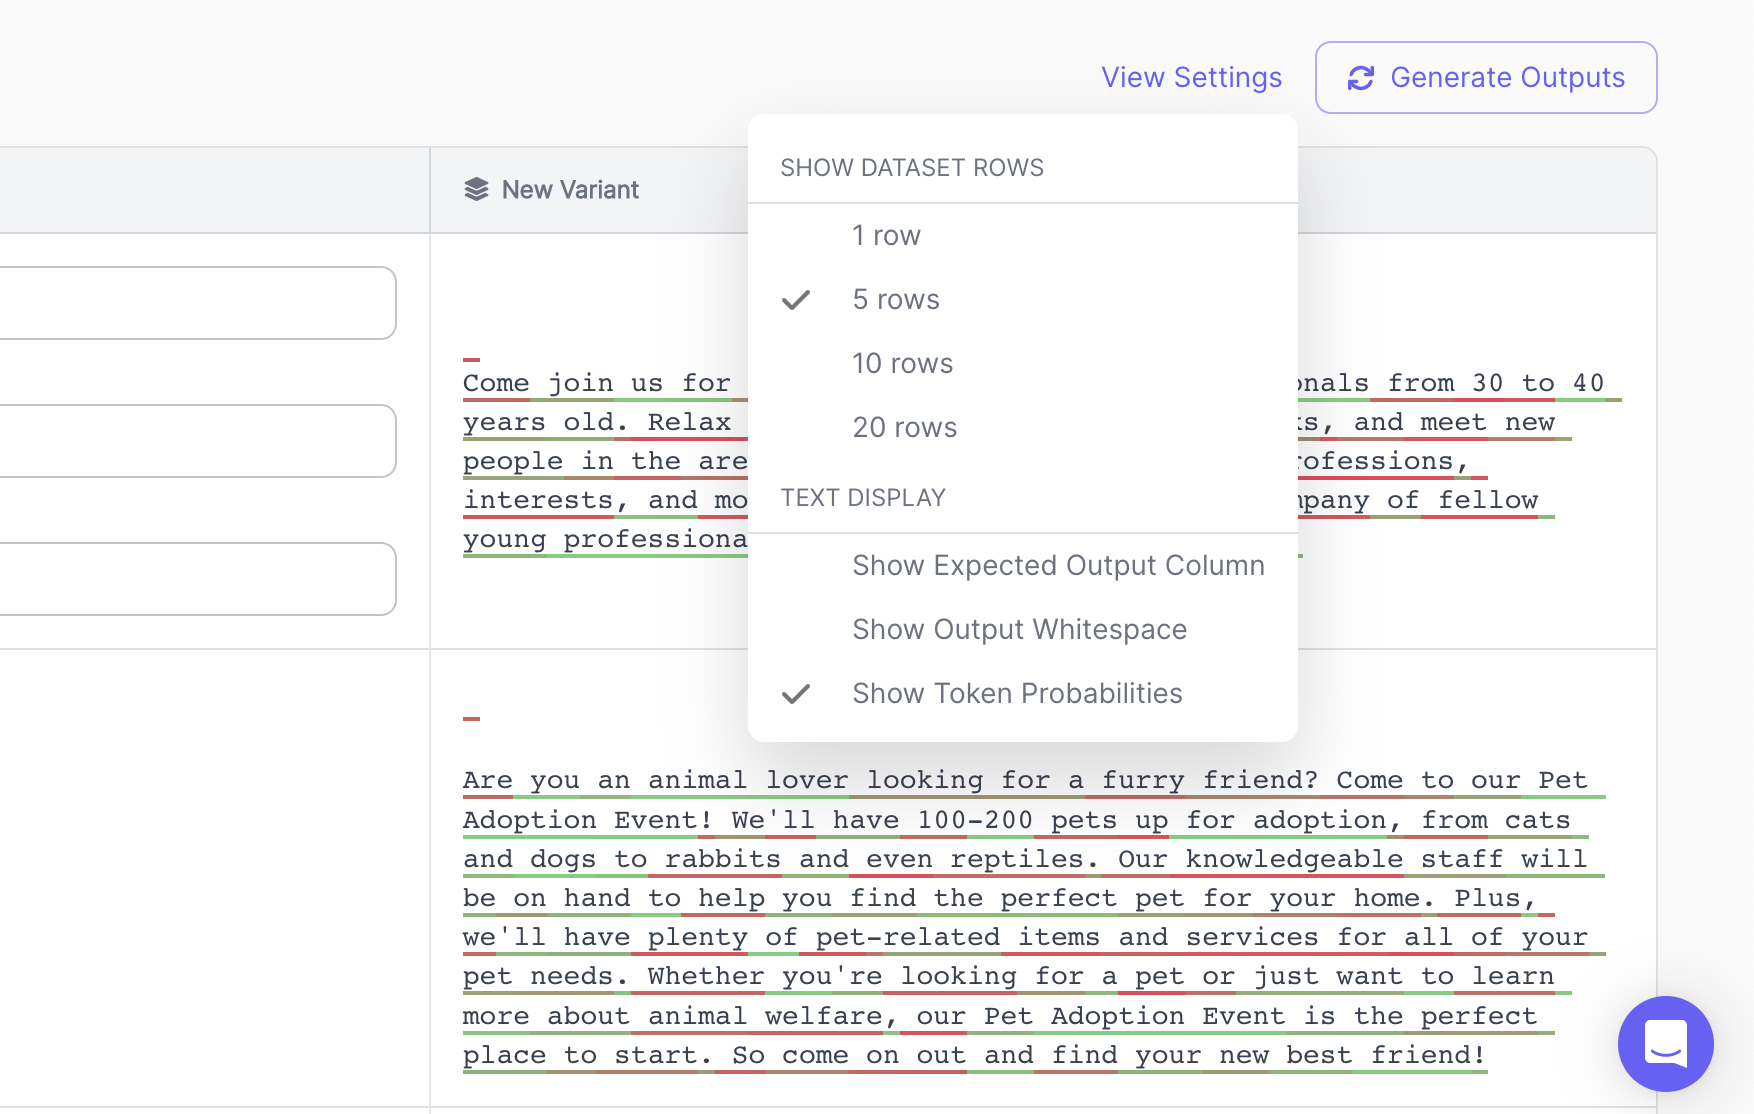This screenshot has width=1754, height=1114.
Task: Keep dataset rows set to 5 rows
Action: coord(895,299)
